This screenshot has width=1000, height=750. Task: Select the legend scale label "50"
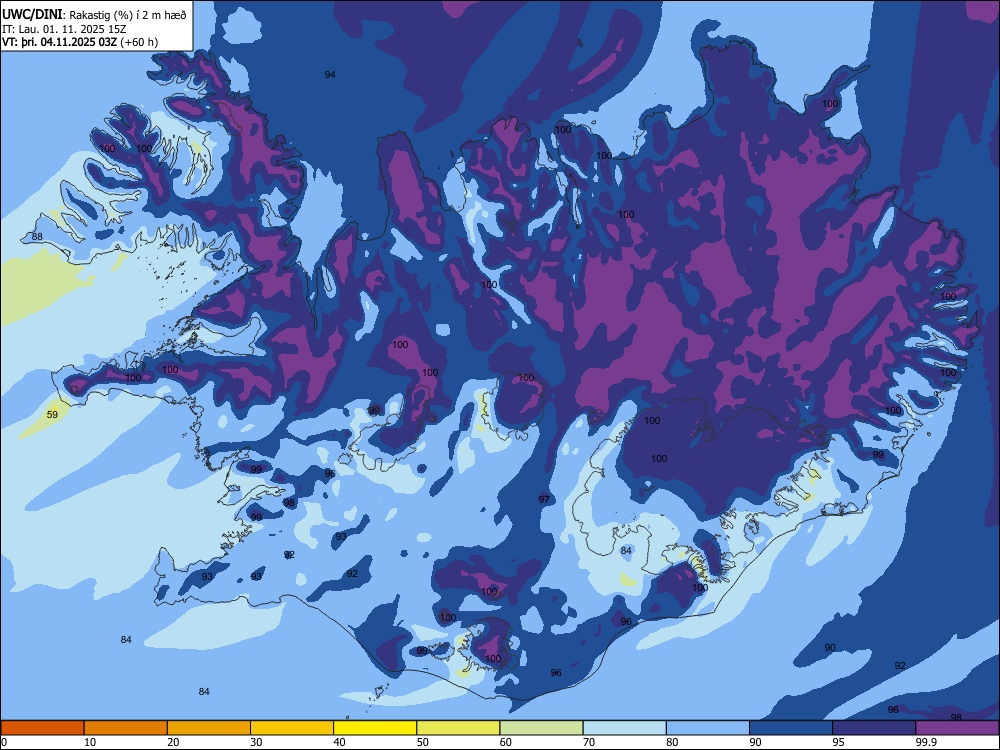[x=423, y=742]
